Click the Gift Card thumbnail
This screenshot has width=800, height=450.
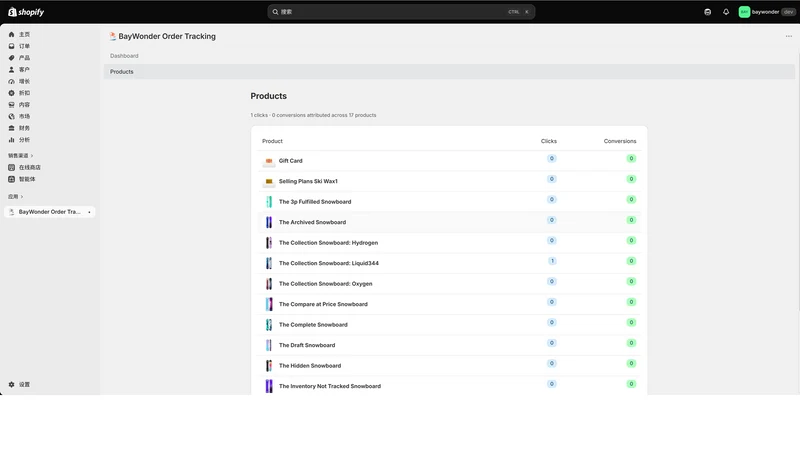[x=269, y=161]
